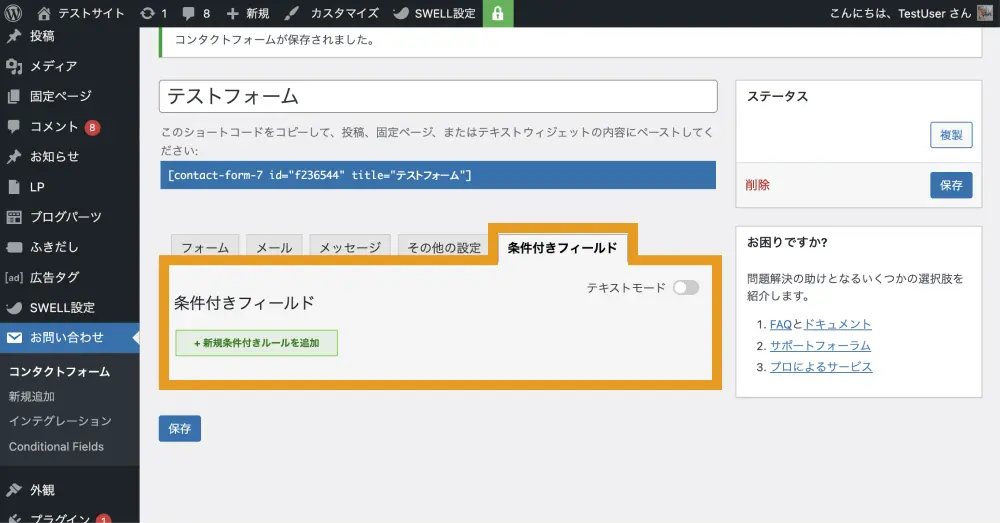The height and width of the screenshot is (523, 1000).
Task: Click the WordPress logo icon
Action: [14, 14]
